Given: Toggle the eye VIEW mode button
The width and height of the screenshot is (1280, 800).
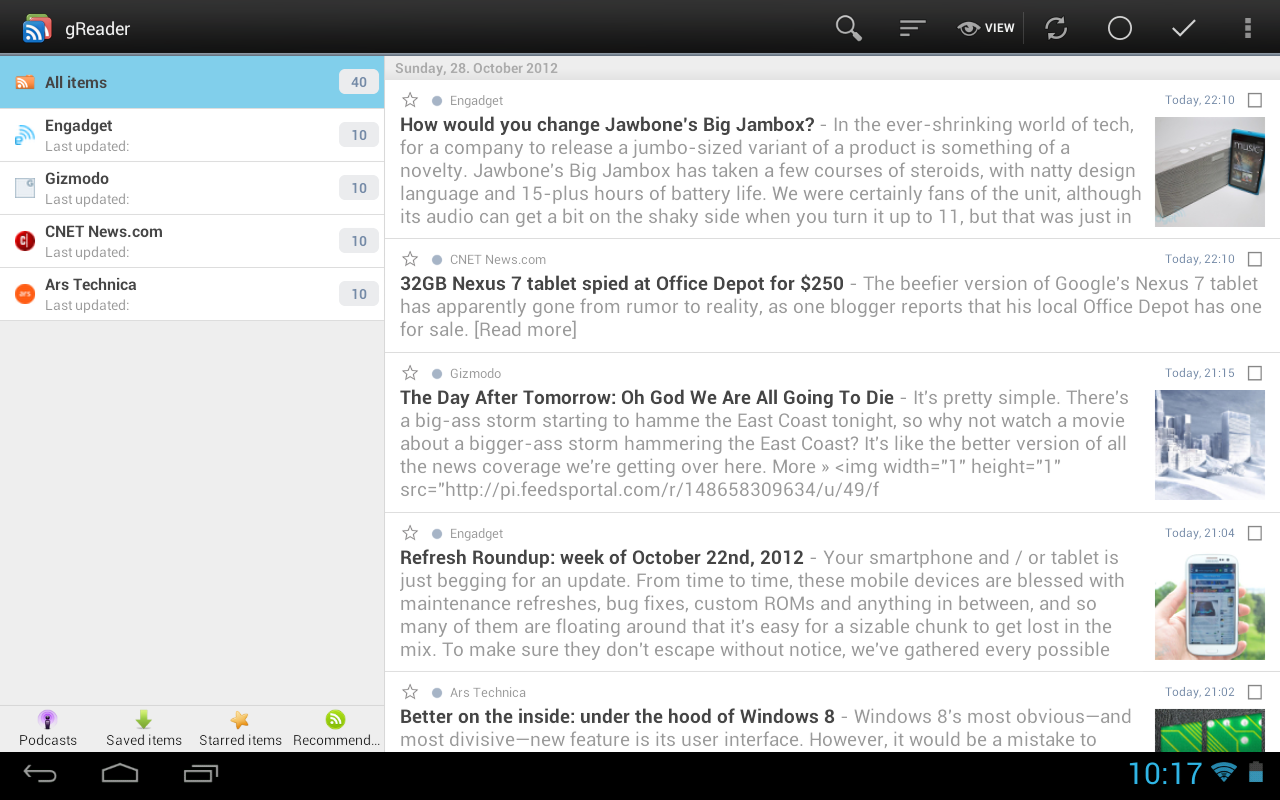Looking at the screenshot, I should (986, 28).
